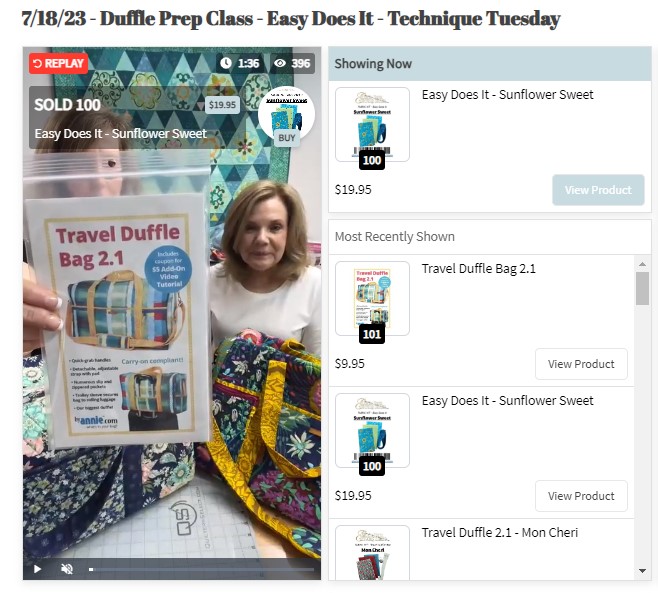Seek on the video progress bar
658x593 pixels.
[x=202, y=569]
